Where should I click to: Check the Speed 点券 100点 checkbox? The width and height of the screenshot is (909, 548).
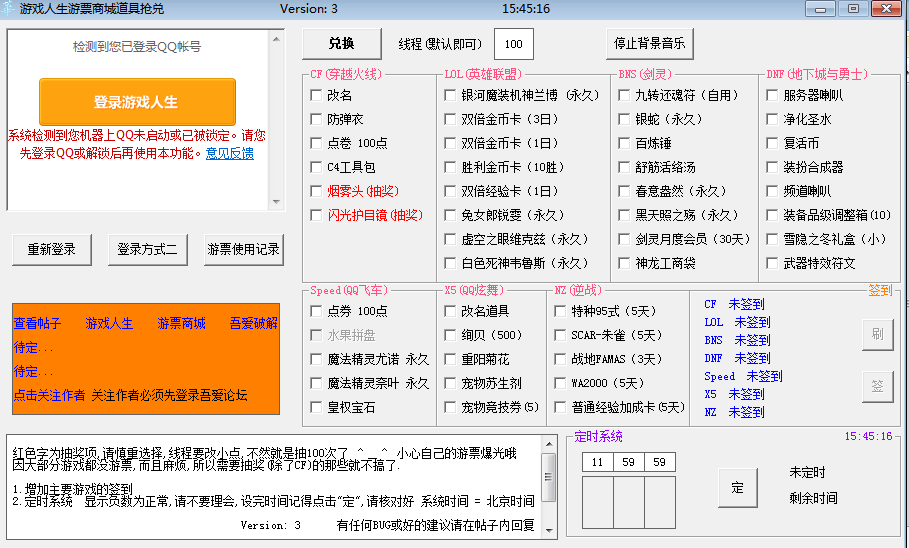point(316,311)
